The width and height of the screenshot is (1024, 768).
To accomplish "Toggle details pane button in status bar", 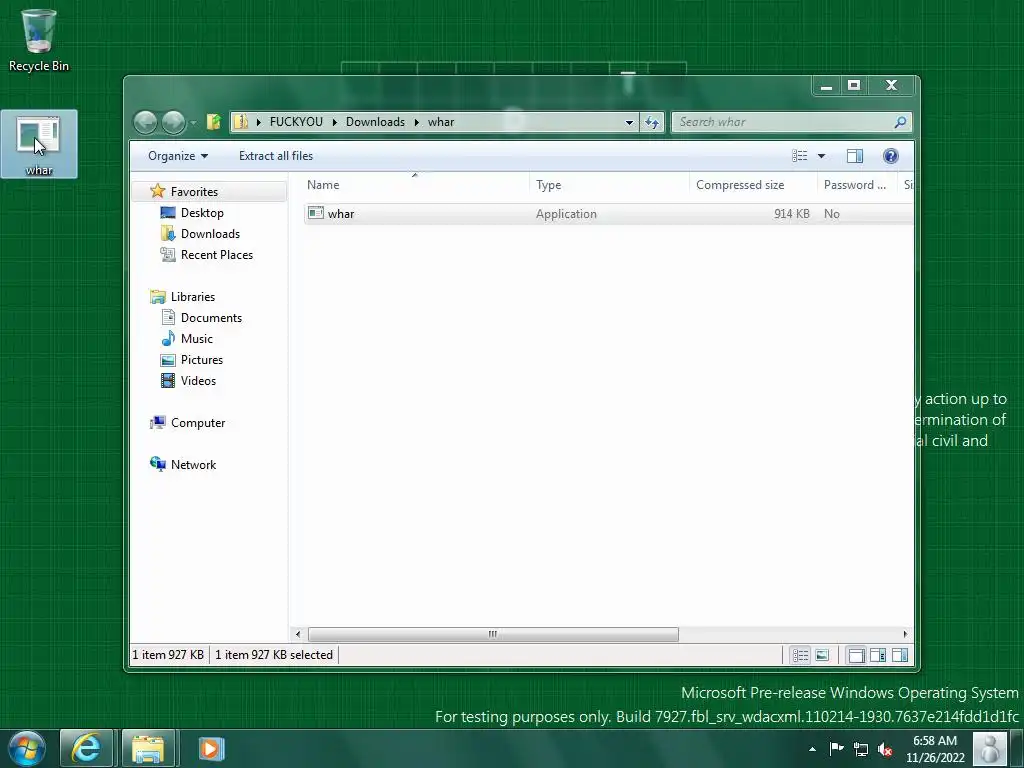I will [x=878, y=655].
